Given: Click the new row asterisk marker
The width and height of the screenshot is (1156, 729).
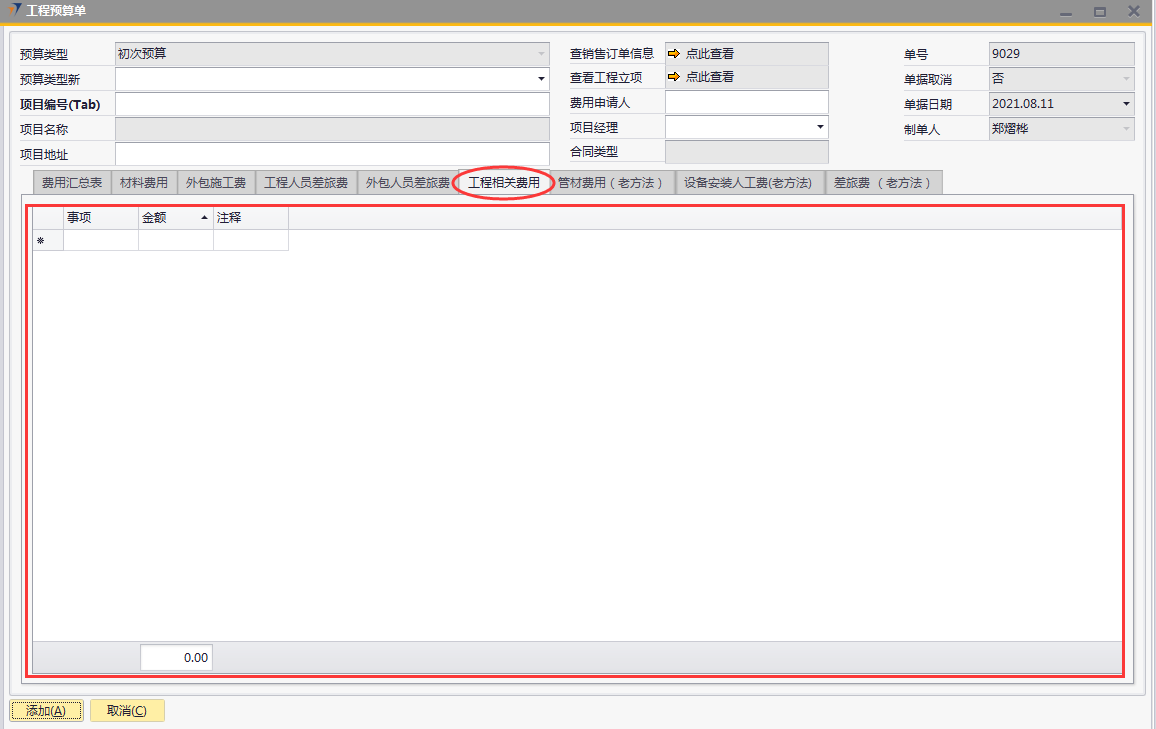Looking at the screenshot, I should click(x=41, y=241).
